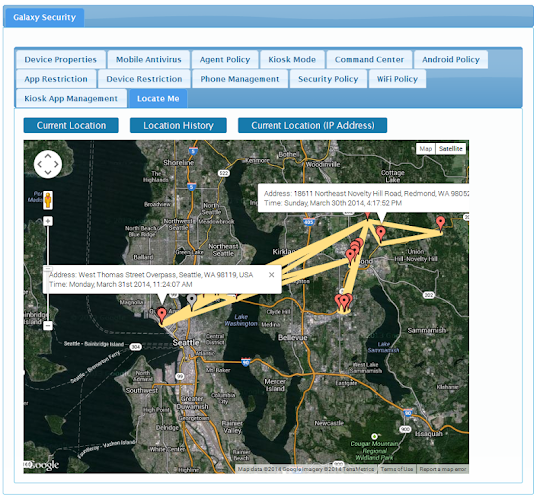The image size is (540, 500).
Task: Click the Current Location button
Action: [71, 126]
